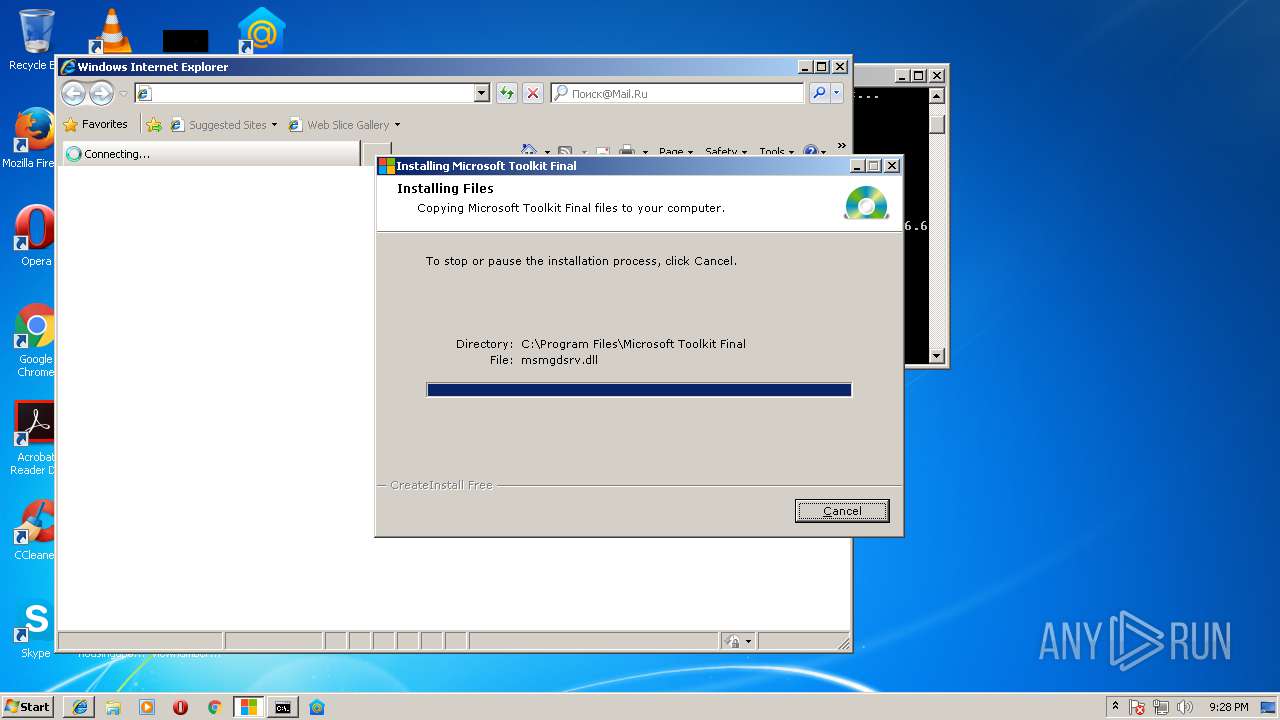This screenshot has width=1280, height=720.
Task: Click Add to Favorites Bar star icon
Action: coord(153,125)
